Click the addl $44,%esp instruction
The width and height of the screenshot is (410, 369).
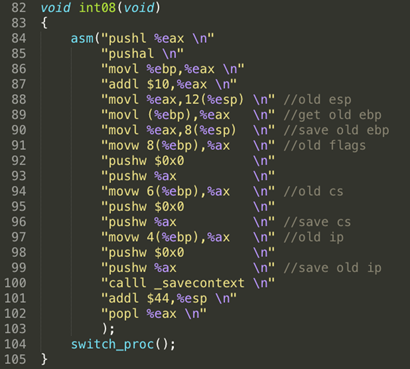158,299
